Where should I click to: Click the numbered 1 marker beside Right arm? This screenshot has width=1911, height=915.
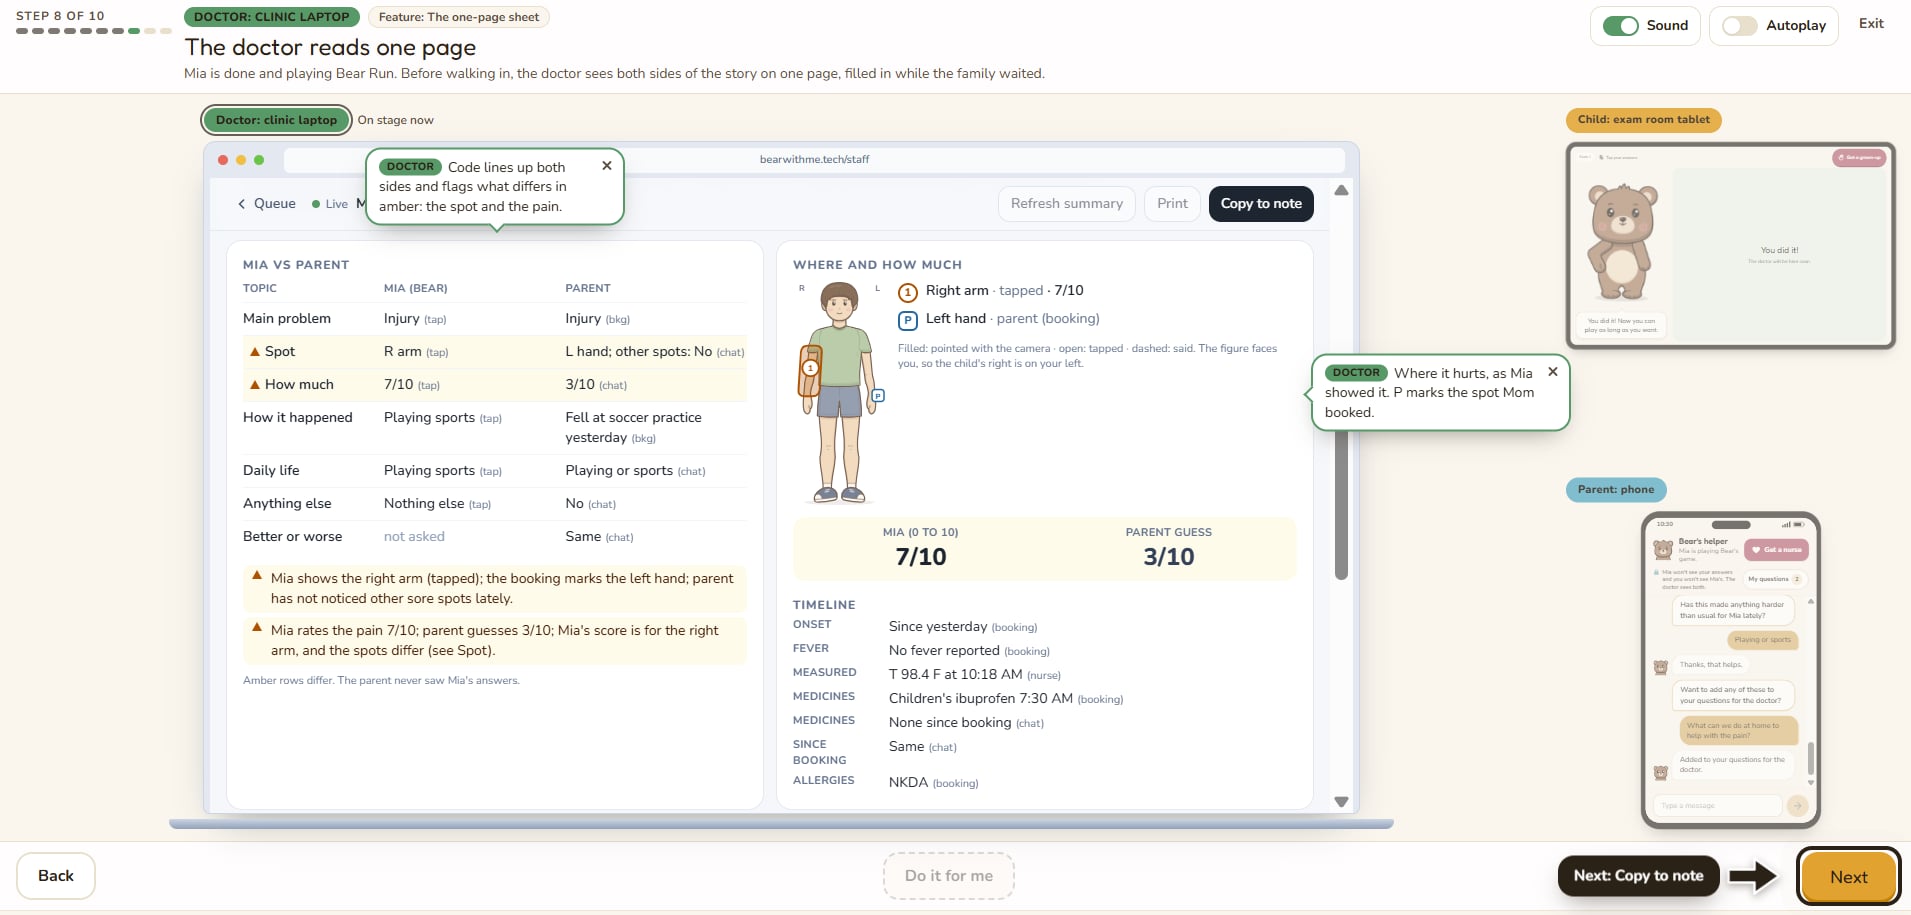coord(907,293)
